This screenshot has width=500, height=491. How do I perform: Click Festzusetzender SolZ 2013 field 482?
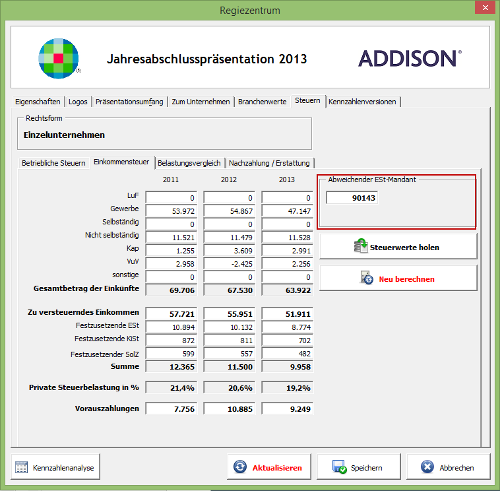(287, 353)
